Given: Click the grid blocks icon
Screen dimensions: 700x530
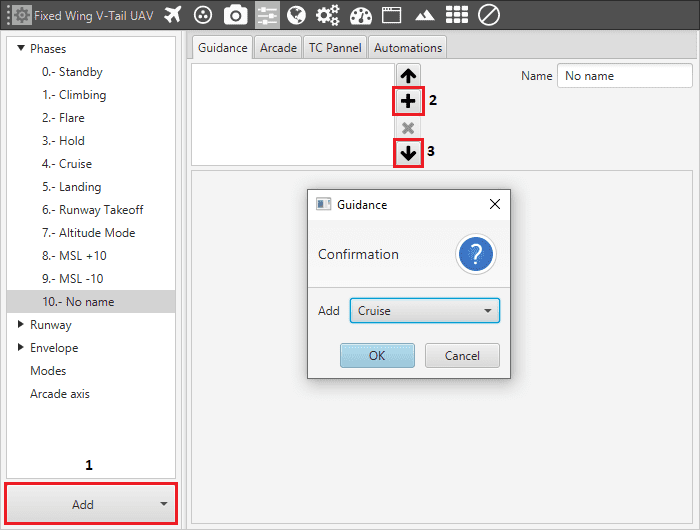Looking at the screenshot, I should [457, 15].
